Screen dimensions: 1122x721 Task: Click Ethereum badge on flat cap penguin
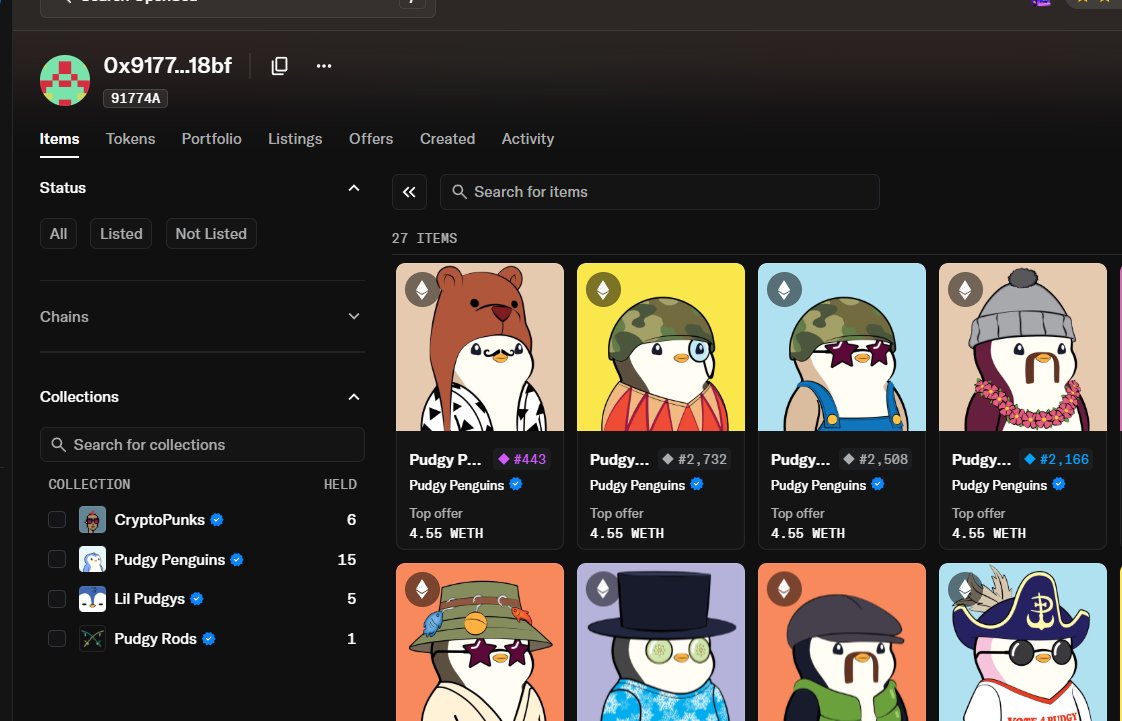pyautogui.click(x=784, y=589)
